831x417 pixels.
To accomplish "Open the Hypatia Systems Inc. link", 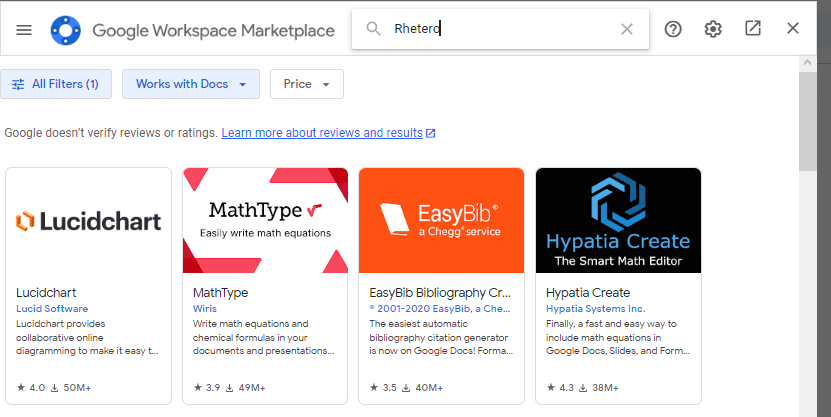I will (x=596, y=308).
